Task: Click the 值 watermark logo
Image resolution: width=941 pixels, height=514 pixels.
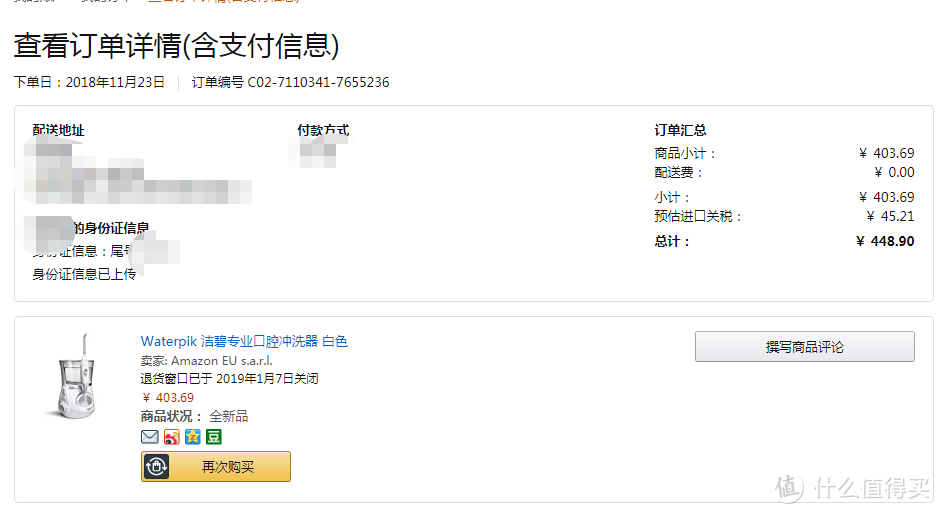Action: (x=790, y=488)
